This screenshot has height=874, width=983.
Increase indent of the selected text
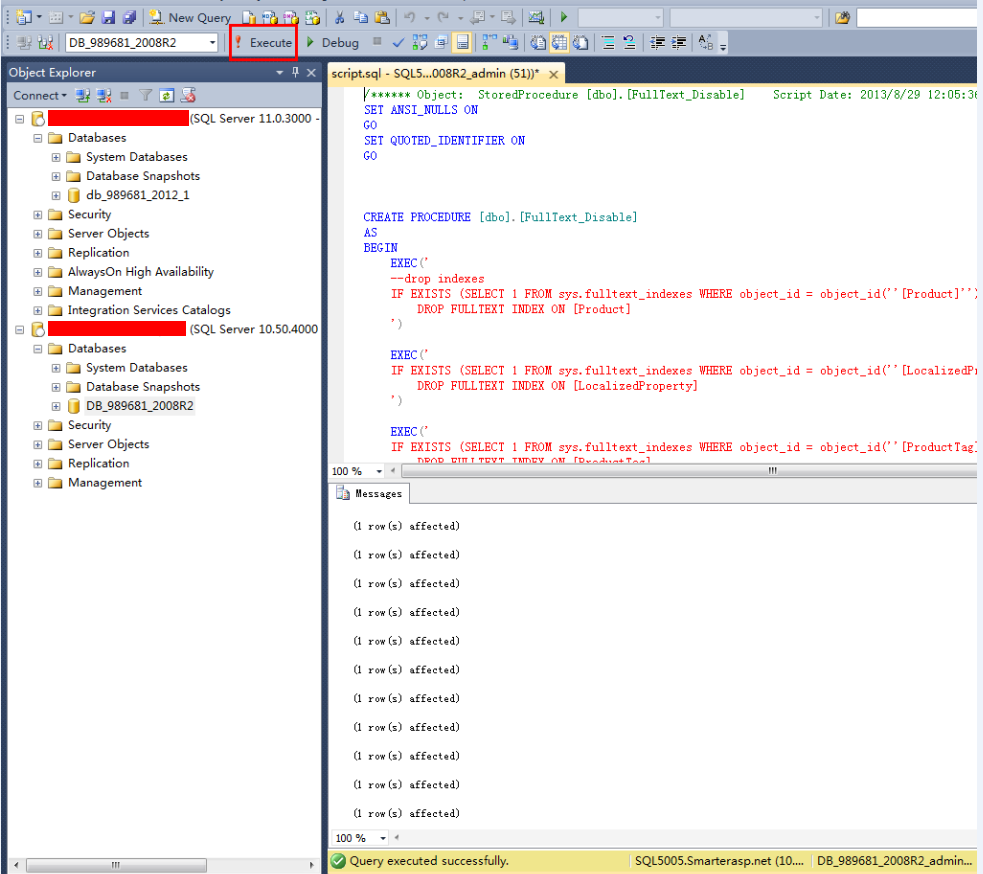(x=676, y=42)
